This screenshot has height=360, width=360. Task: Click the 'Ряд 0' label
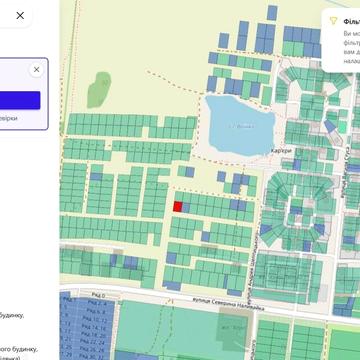(98, 295)
